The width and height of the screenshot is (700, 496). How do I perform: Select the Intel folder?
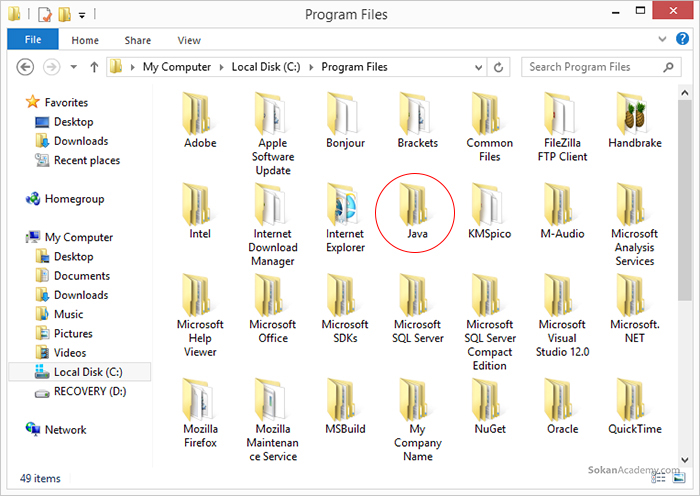(x=200, y=212)
